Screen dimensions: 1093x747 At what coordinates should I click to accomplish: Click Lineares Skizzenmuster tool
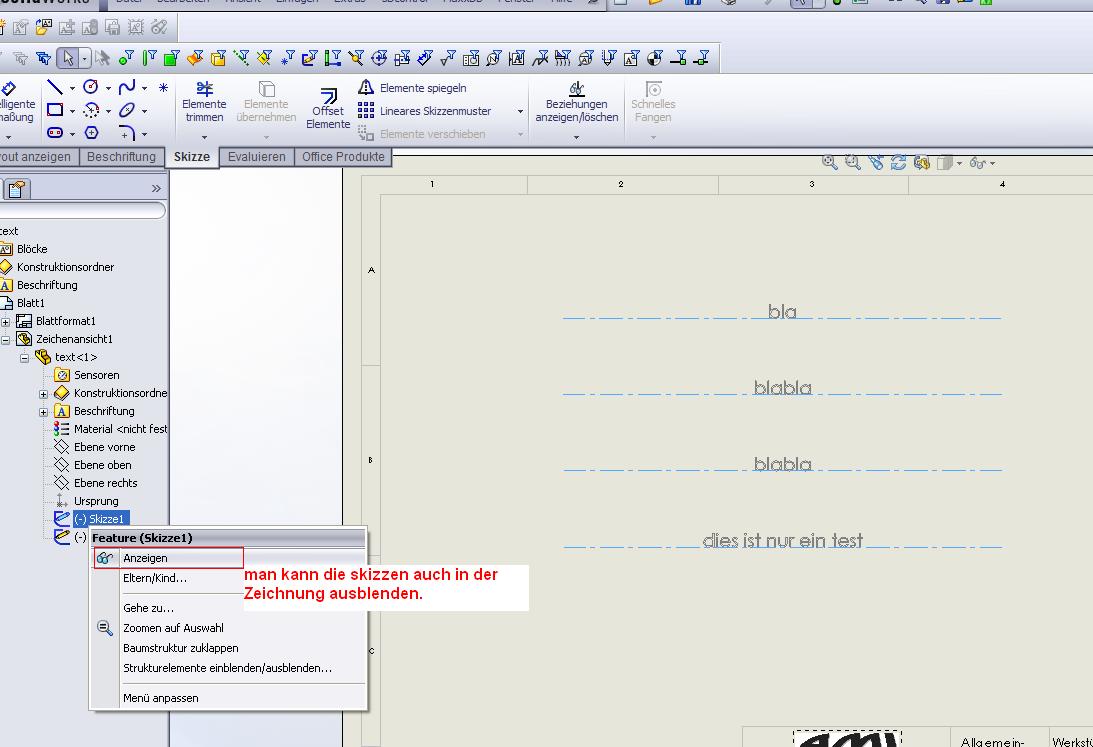click(425, 111)
